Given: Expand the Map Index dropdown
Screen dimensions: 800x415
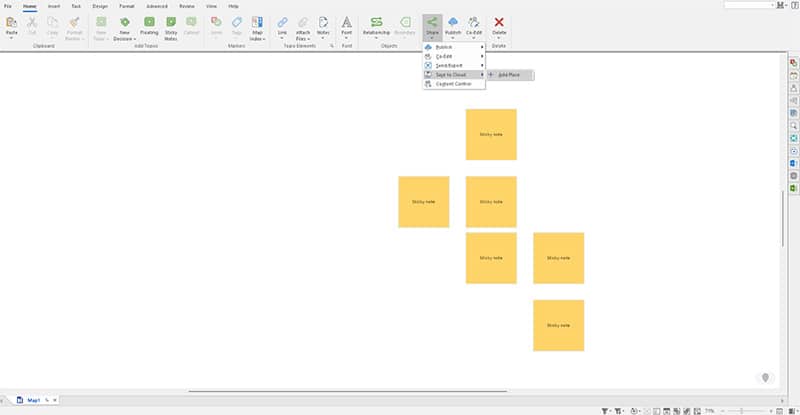Looking at the screenshot, I should click(257, 38).
